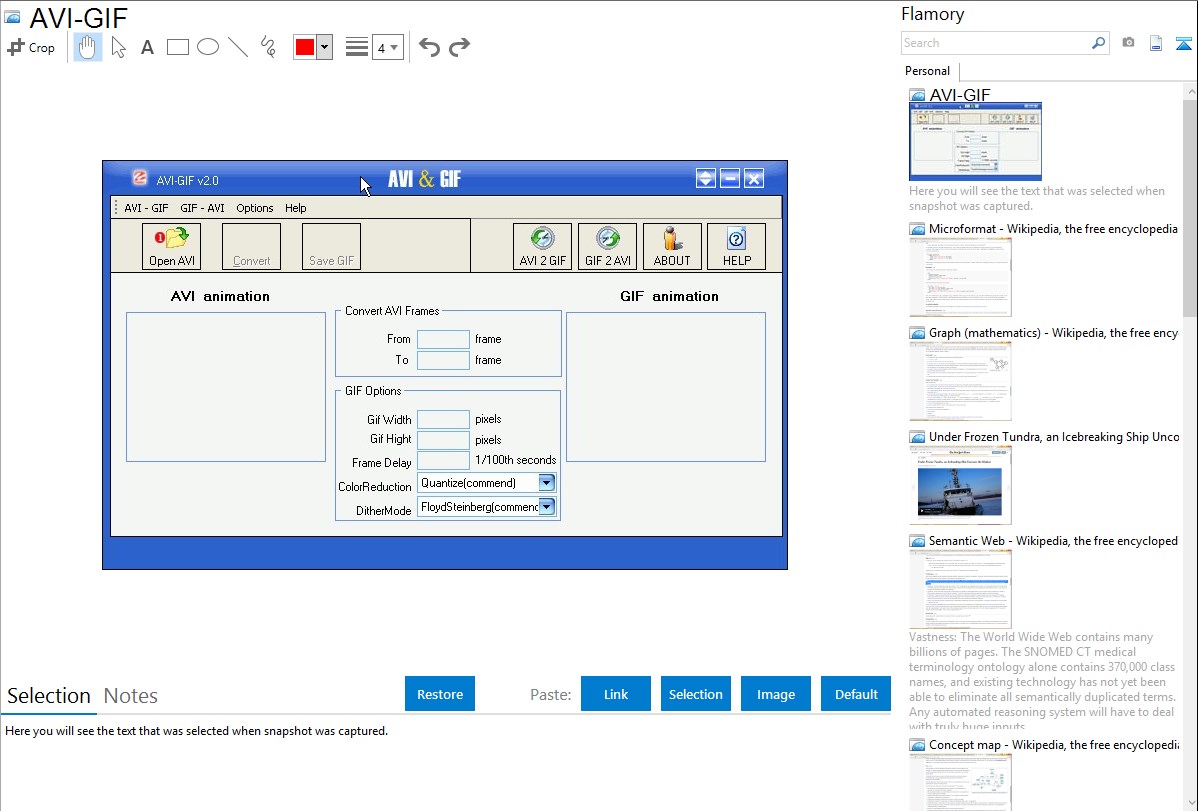Switch to GIF 2 AVI mode
This screenshot has width=1198, height=811.
point(607,246)
